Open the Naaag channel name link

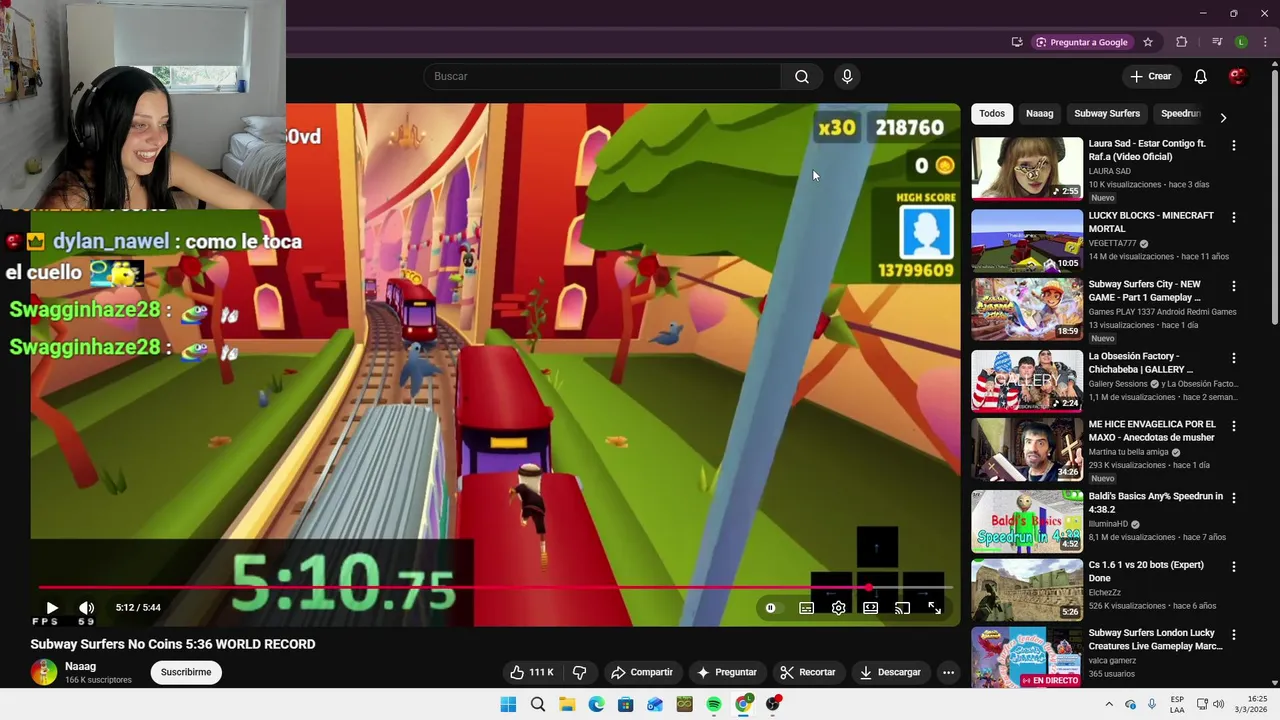(x=81, y=666)
